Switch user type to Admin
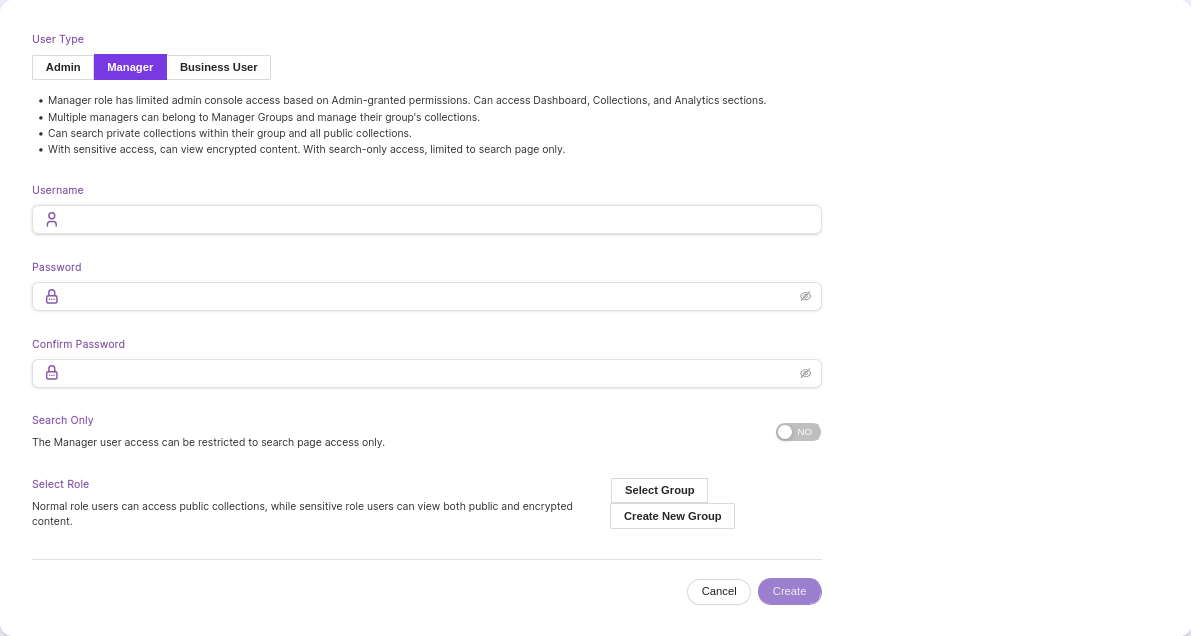 pos(63,67)
